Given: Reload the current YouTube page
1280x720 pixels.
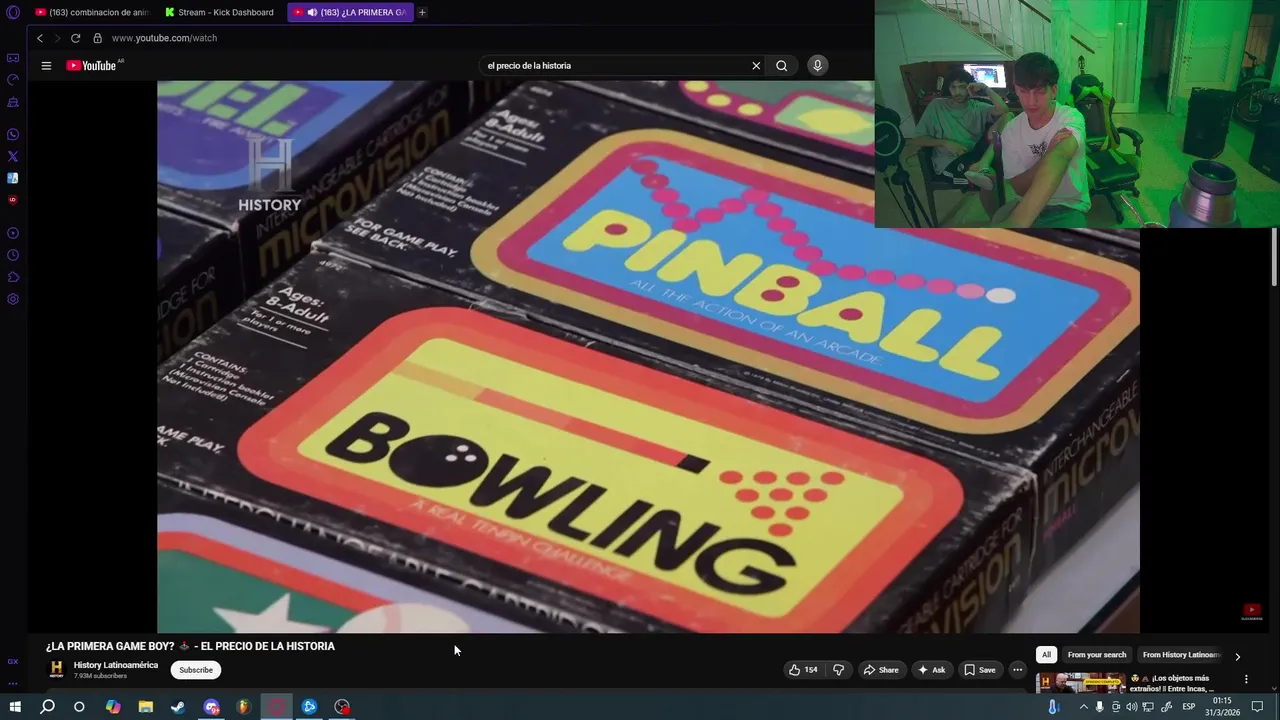Looking at the screenshot, I should [75, 38].
